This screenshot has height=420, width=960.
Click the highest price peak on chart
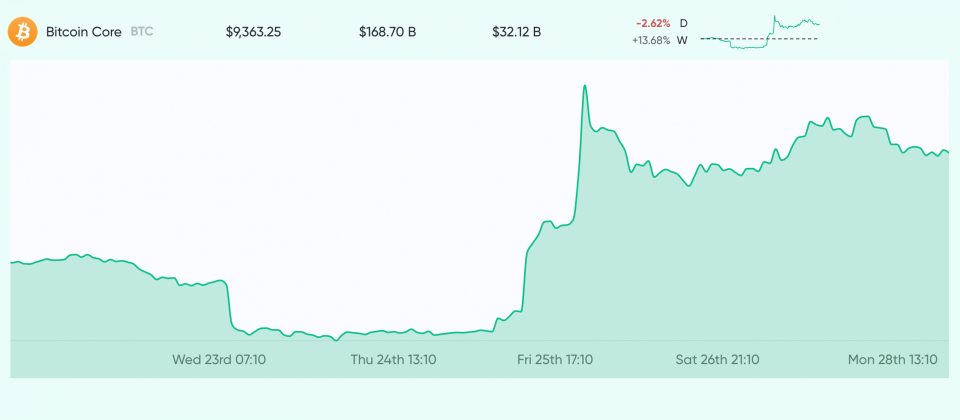click(584, 87)
